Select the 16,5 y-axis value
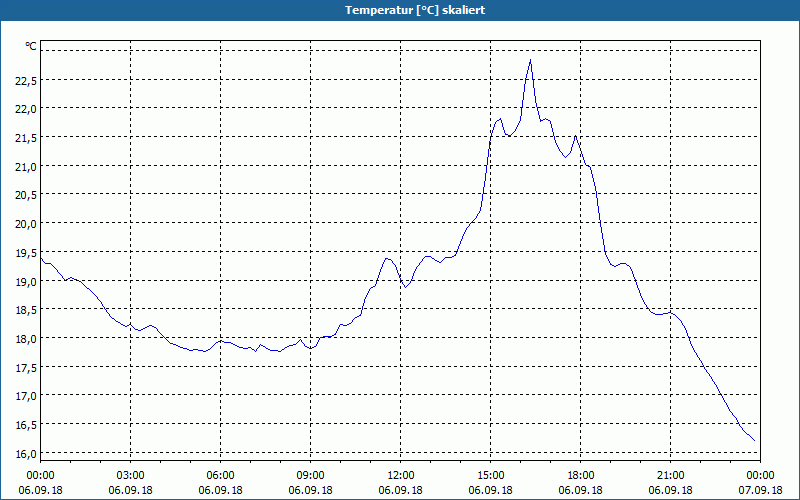The height and width of the screenshot is (500, 800). (26, 424)
